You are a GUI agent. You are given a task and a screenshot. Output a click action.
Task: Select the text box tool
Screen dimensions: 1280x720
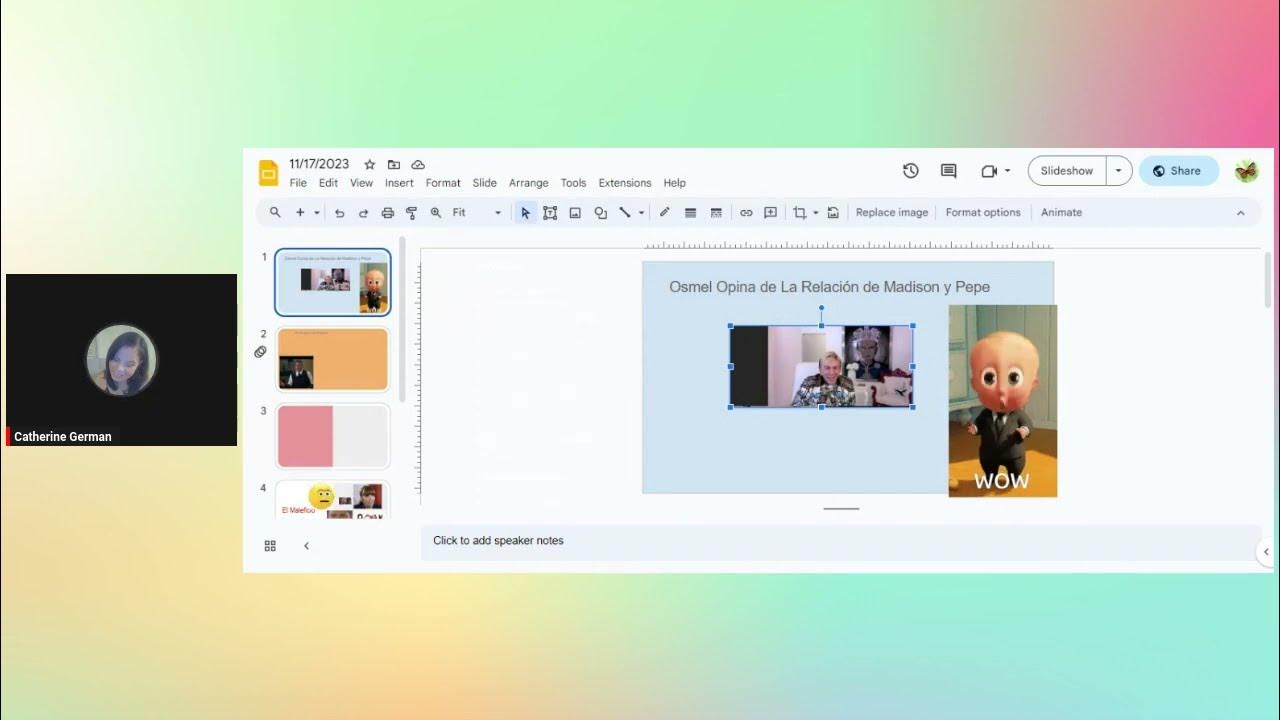pos(549,212)
